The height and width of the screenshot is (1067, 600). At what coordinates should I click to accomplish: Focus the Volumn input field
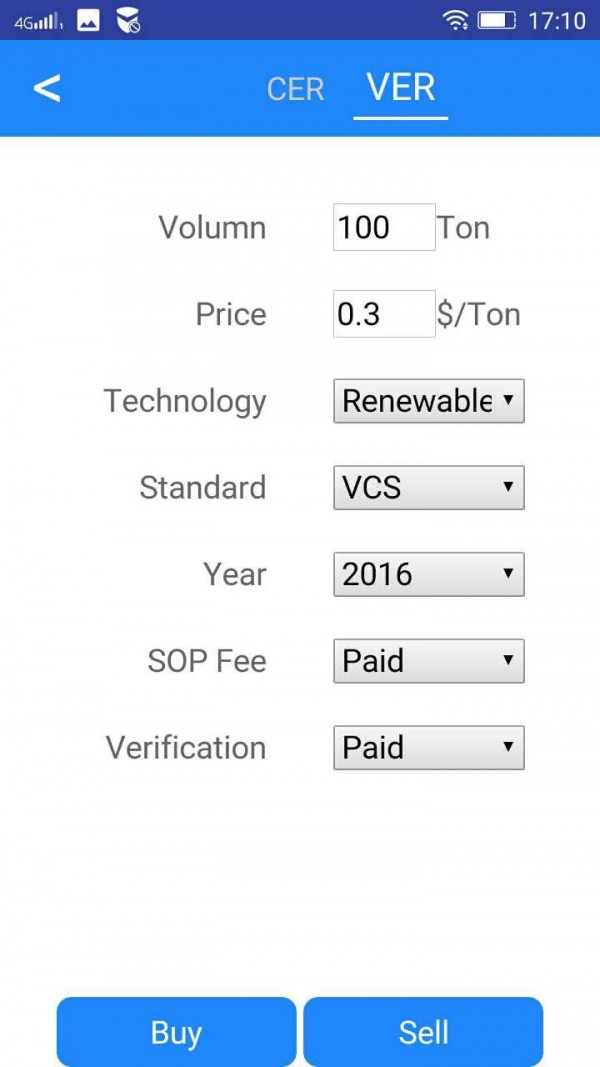click(x=384, y=227)
